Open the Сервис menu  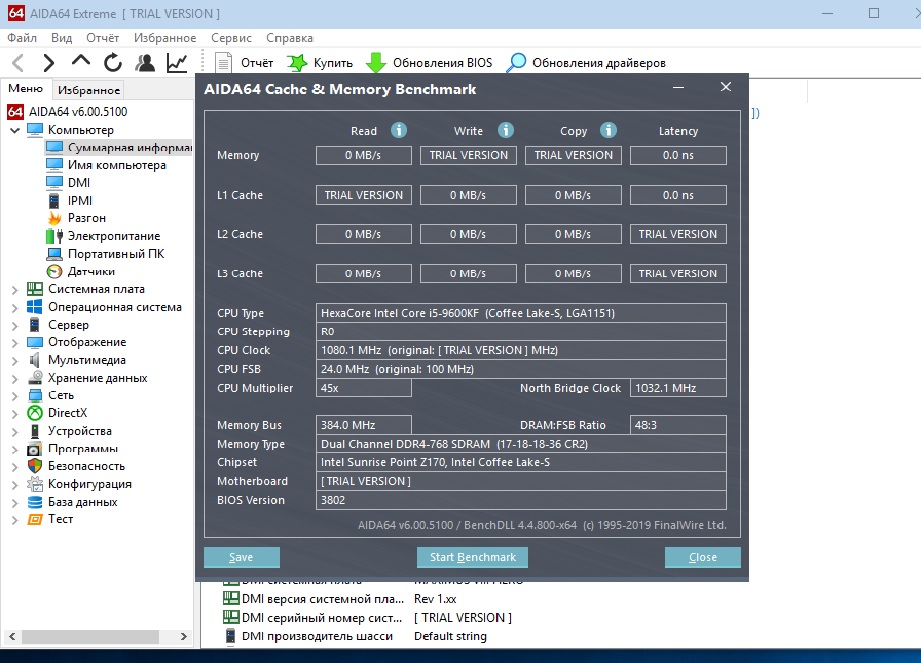coord(231,38)
